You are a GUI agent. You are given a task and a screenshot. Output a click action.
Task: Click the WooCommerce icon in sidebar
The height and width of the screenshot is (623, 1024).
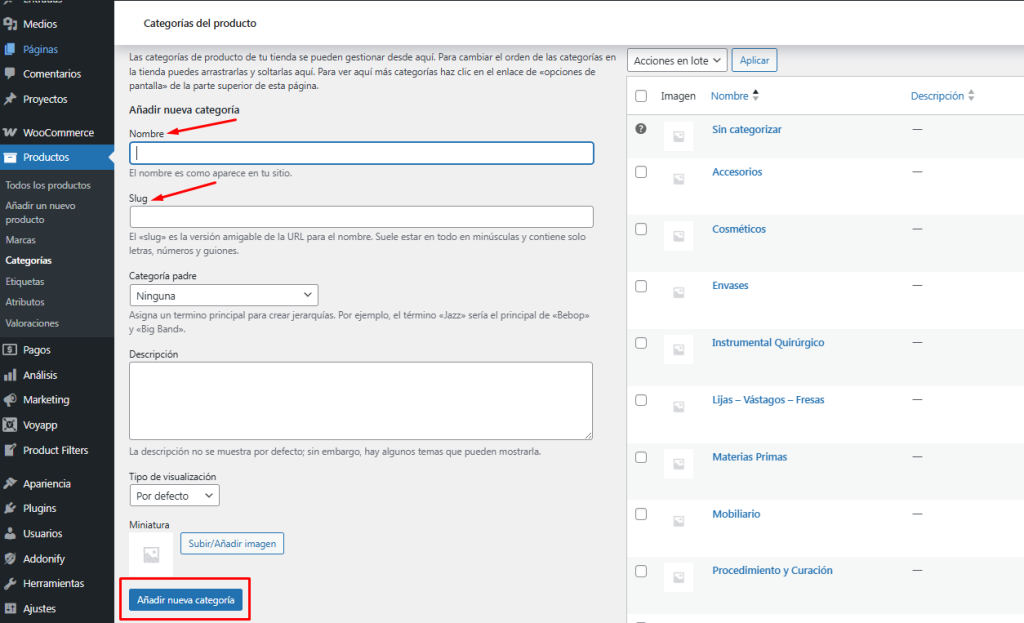10,132
